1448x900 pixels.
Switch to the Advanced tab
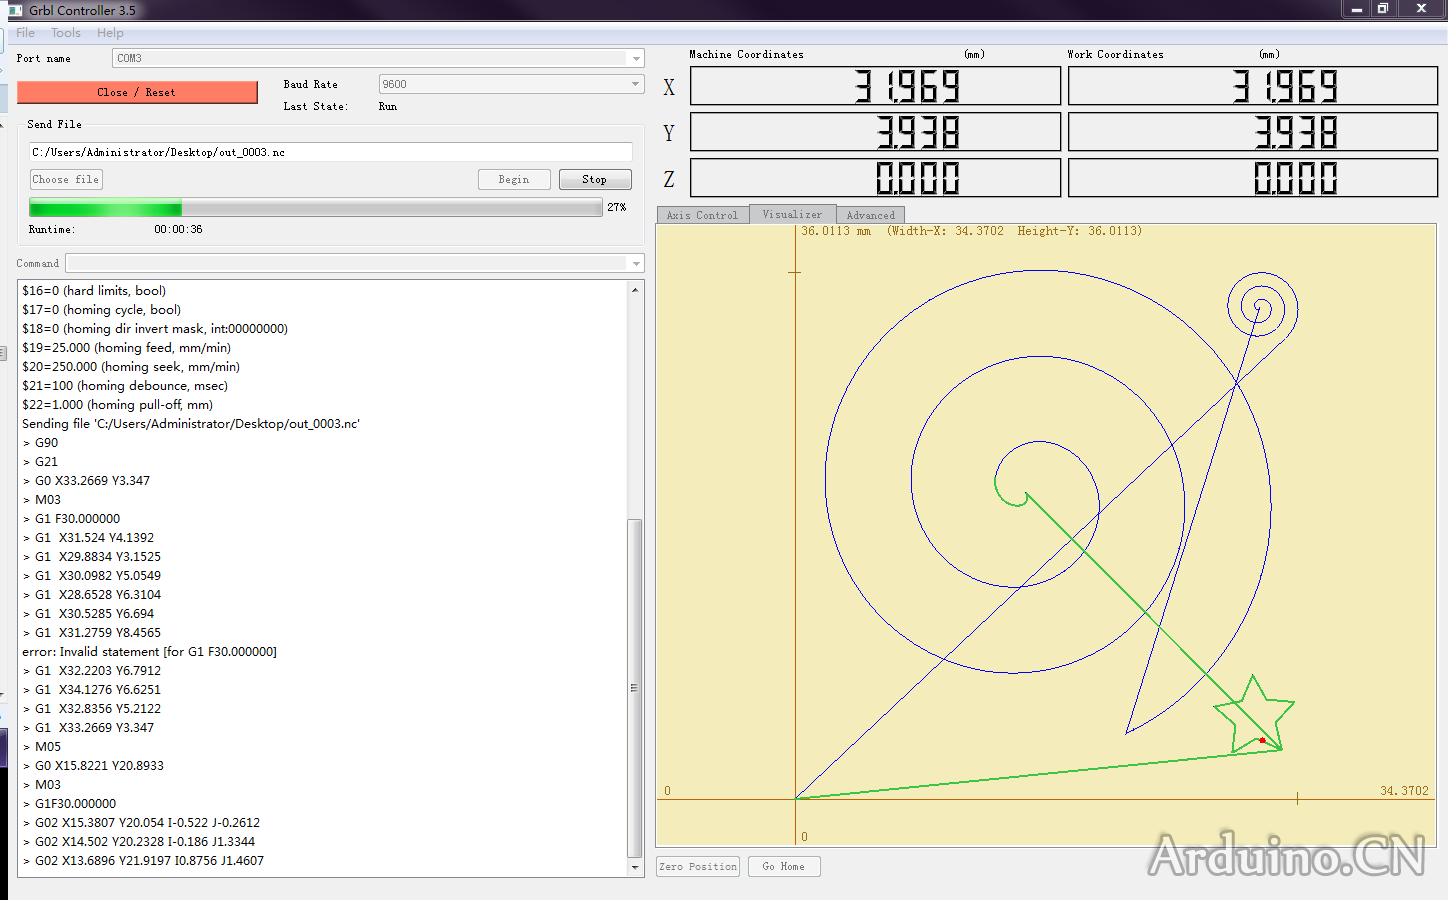tap(870, 215)
